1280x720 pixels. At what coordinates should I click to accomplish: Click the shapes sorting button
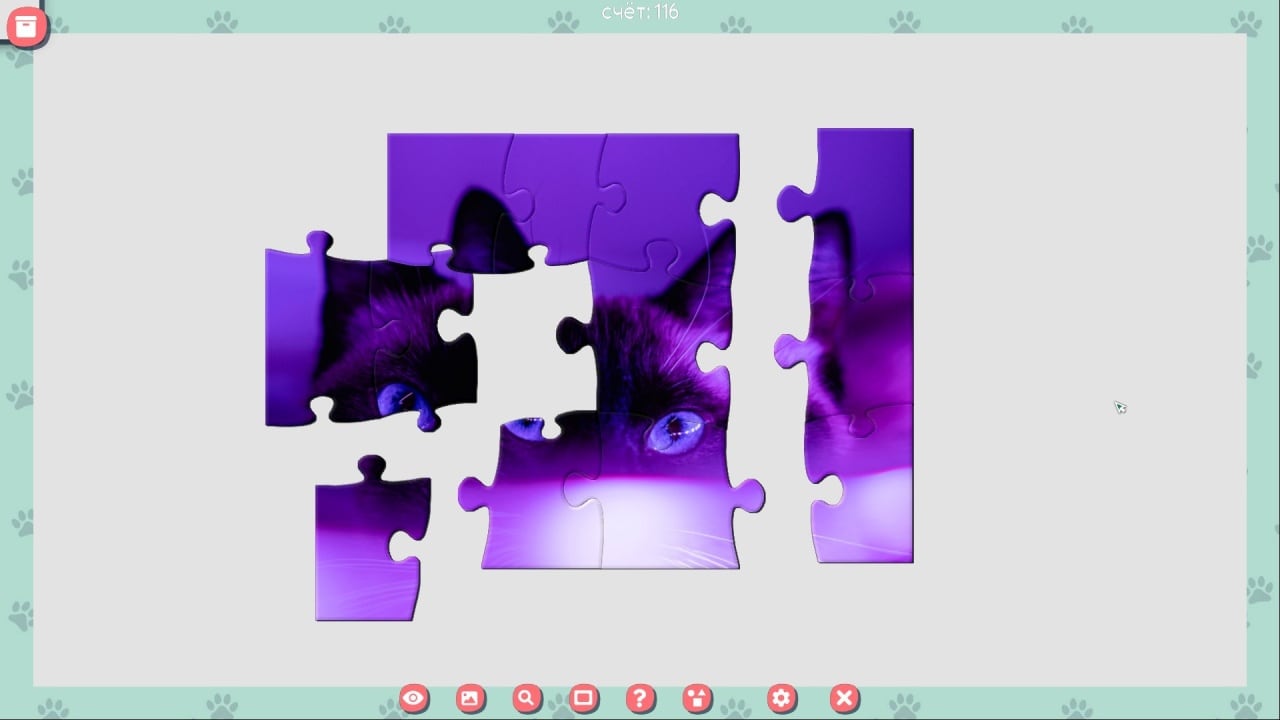pos(697,698)
